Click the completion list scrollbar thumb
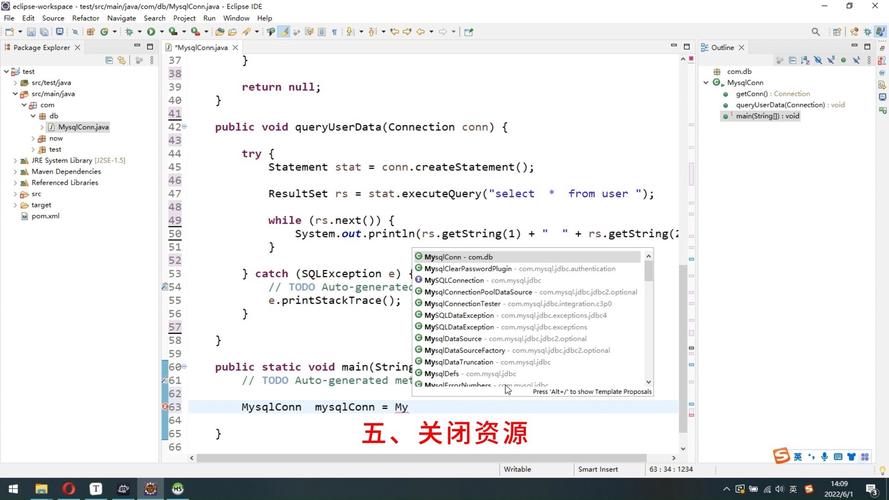The height and width of the screenshot is (500, 889). (x=648, y=272)
